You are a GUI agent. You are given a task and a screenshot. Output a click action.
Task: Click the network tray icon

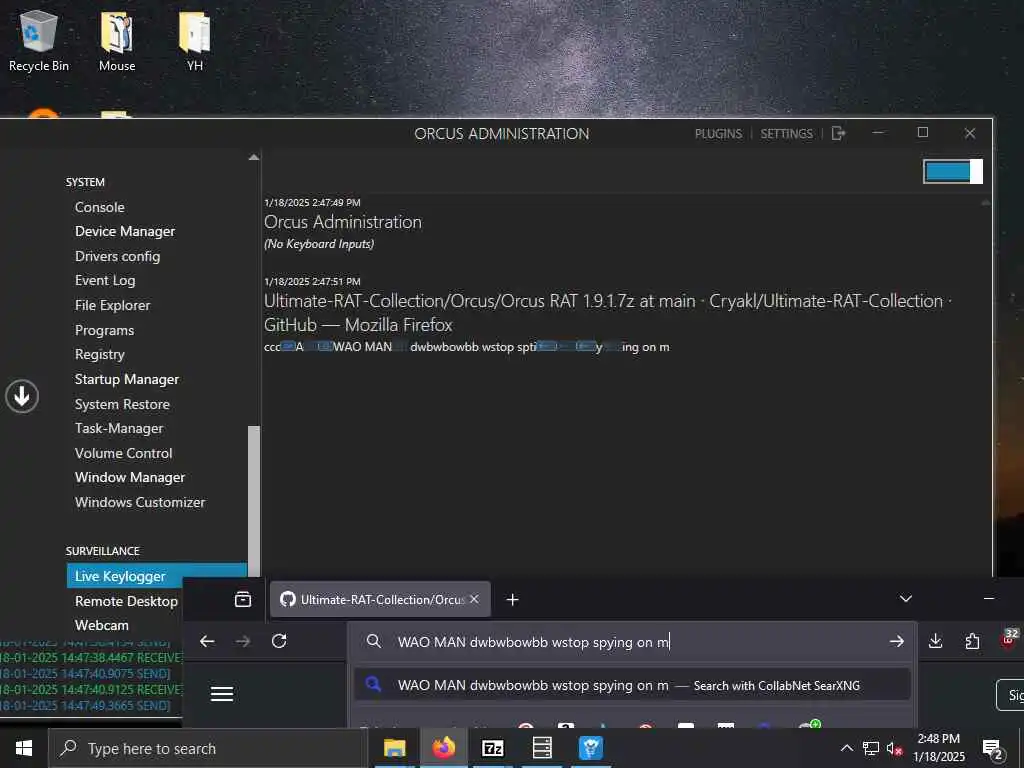click(x=871, y=748)
